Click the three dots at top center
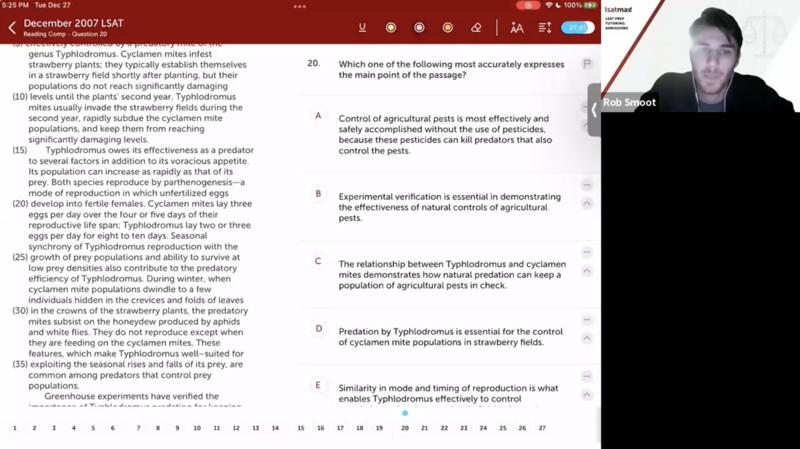Image resolution: width=800 pixels, height=449 pixels. pyautogui.click(x=300, y=6)
